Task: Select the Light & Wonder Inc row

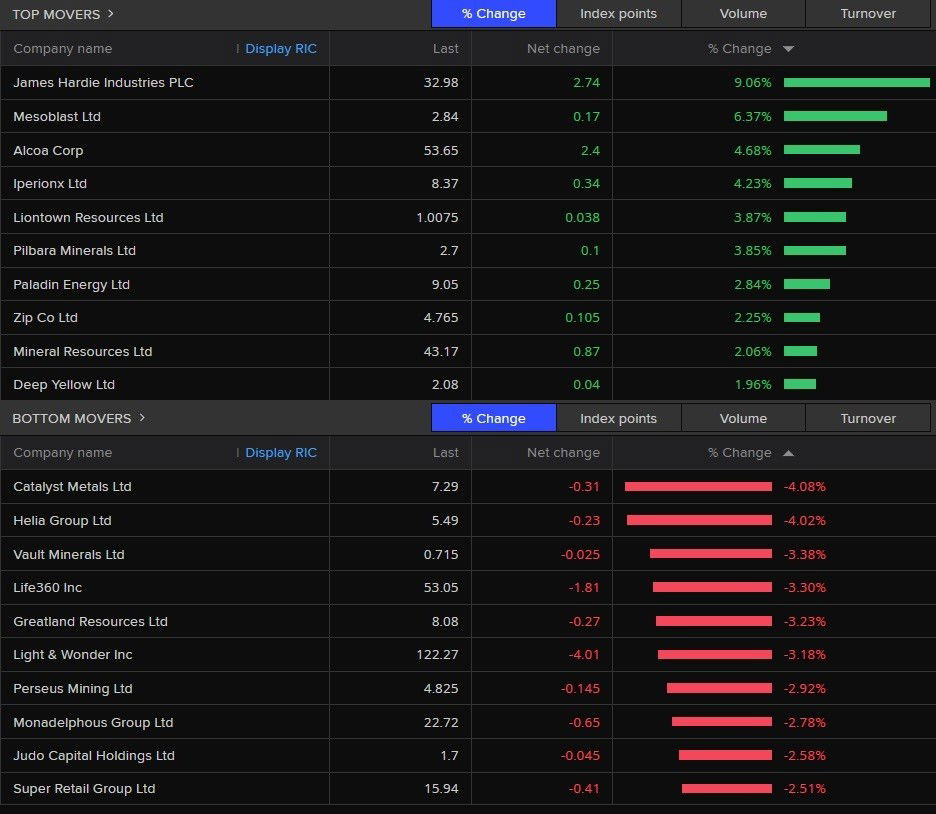Action: tap(73, 655)
